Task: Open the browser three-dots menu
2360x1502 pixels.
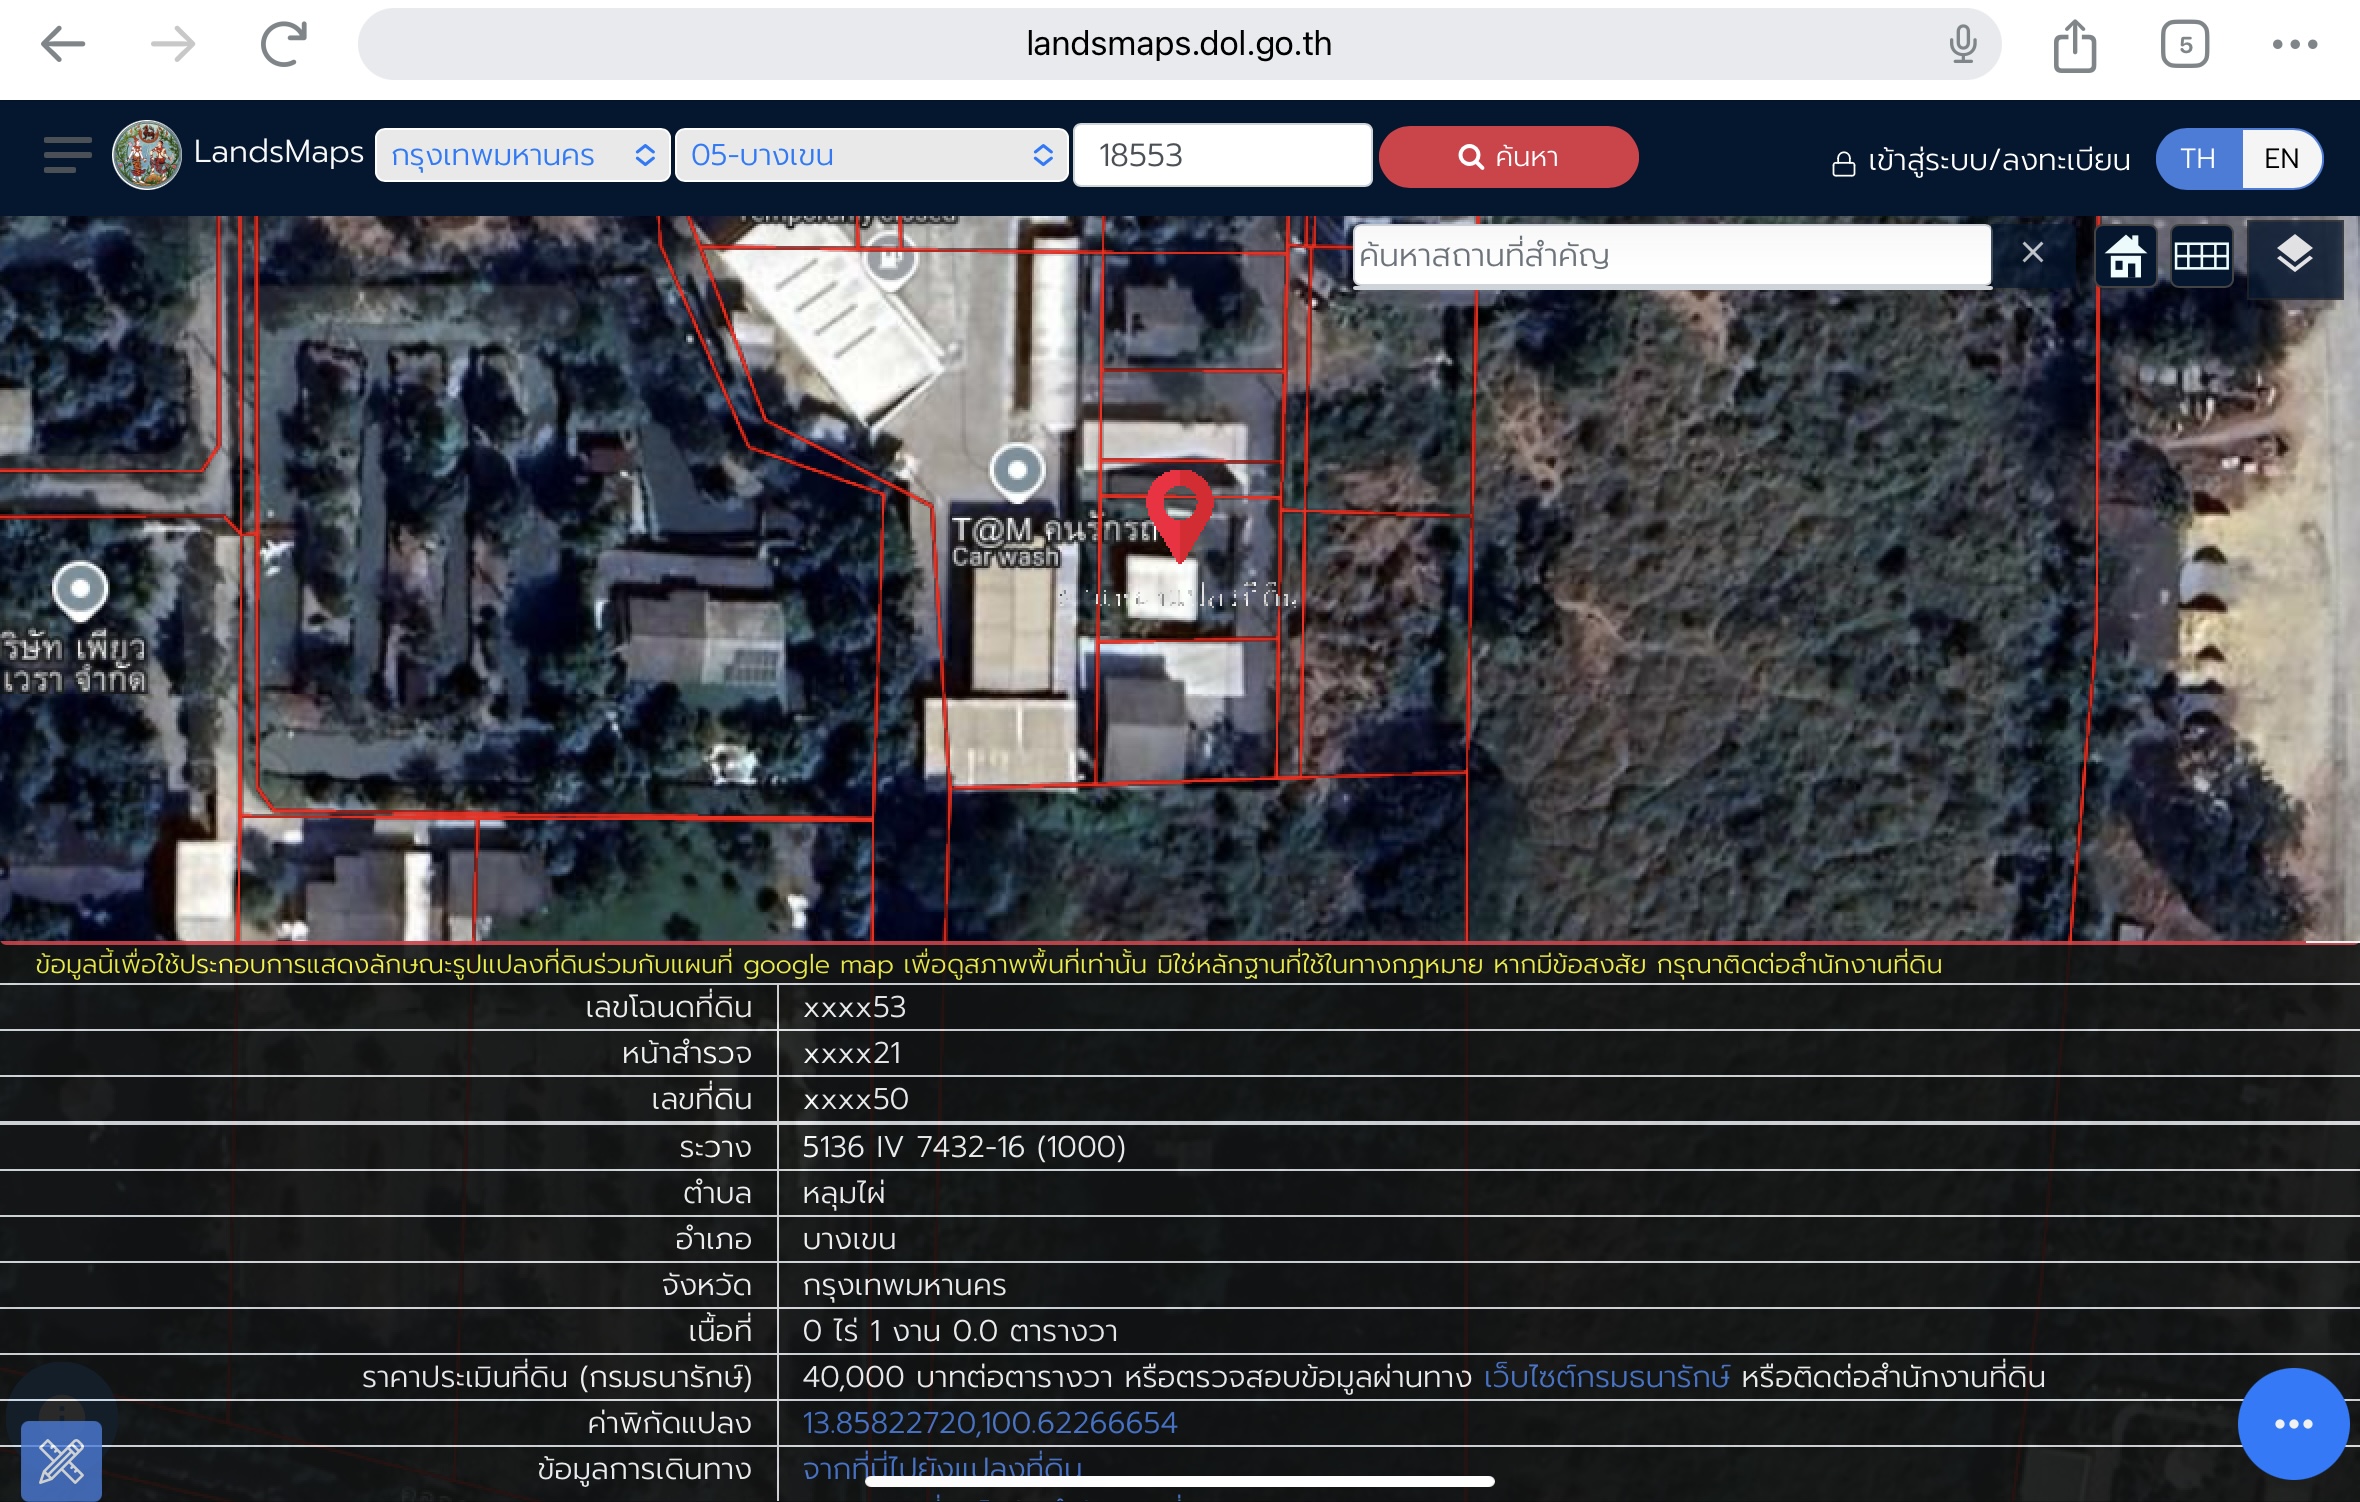Action: tap(2294, 45)
